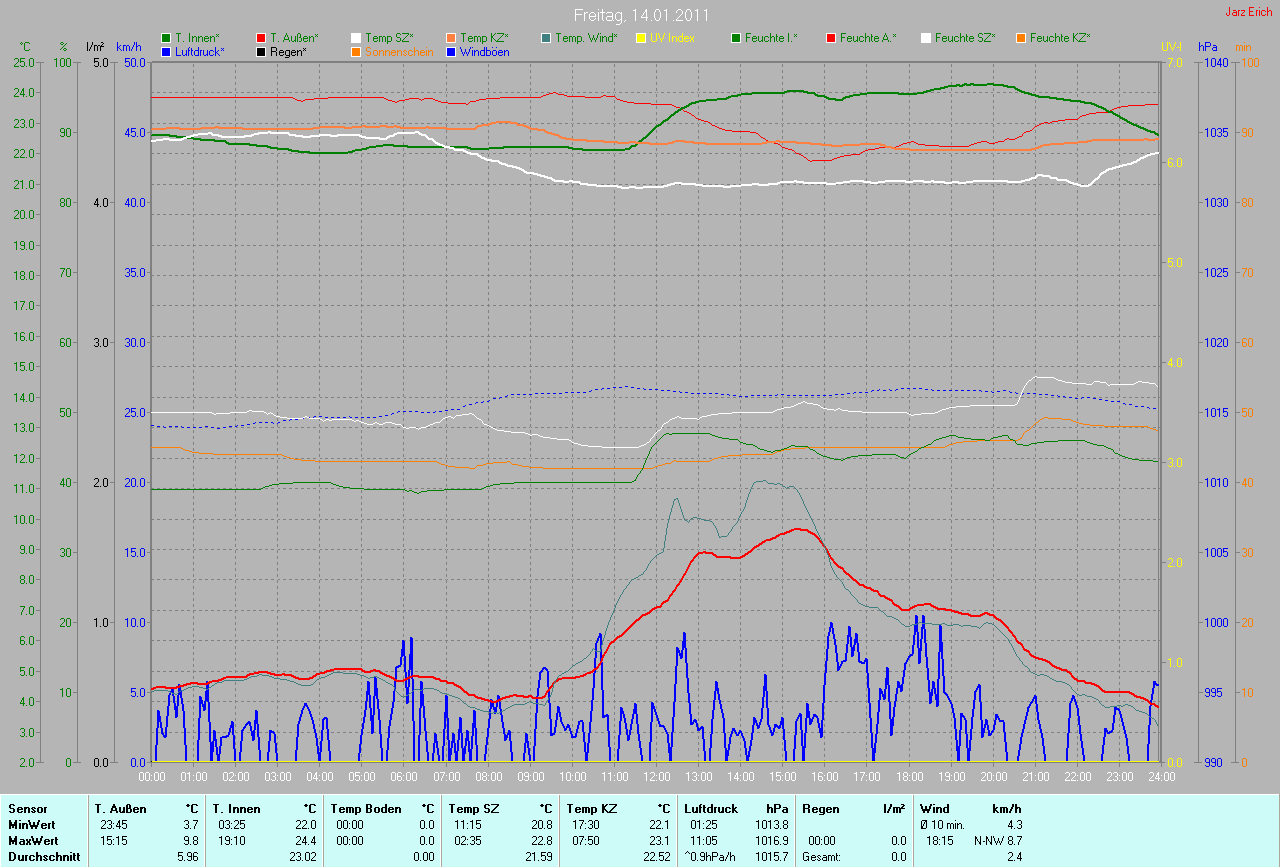1280x867 pixels.
Task: Click the red T. Außen legend square
Action: click(262, 38)
